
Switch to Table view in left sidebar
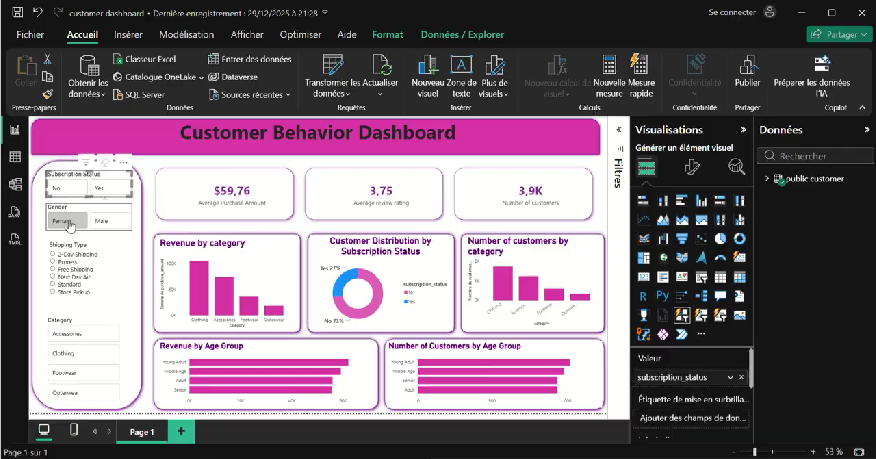(15, 157)
